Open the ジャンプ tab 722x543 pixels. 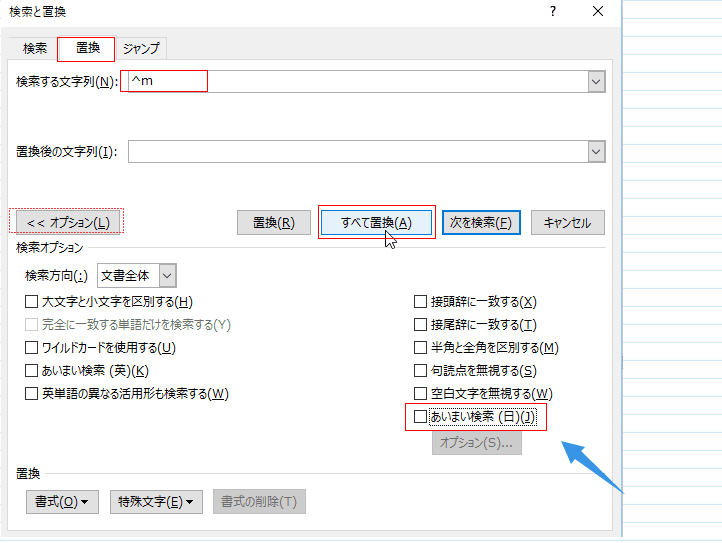tap(141, 48)
